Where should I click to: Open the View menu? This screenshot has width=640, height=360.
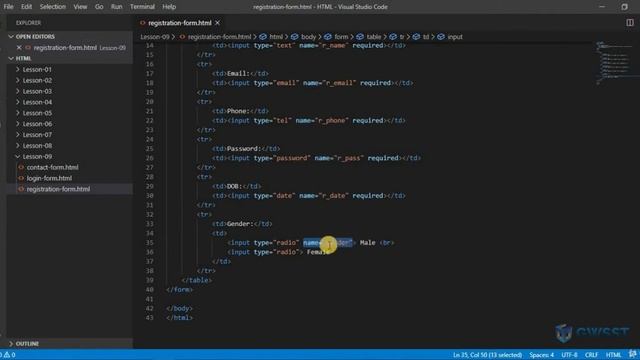click(x=80, y=7)
